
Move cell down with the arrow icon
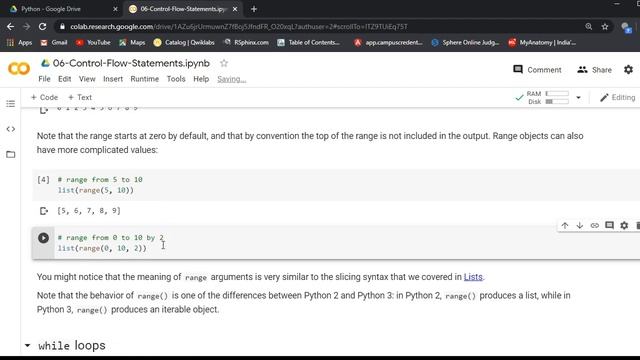580,225
